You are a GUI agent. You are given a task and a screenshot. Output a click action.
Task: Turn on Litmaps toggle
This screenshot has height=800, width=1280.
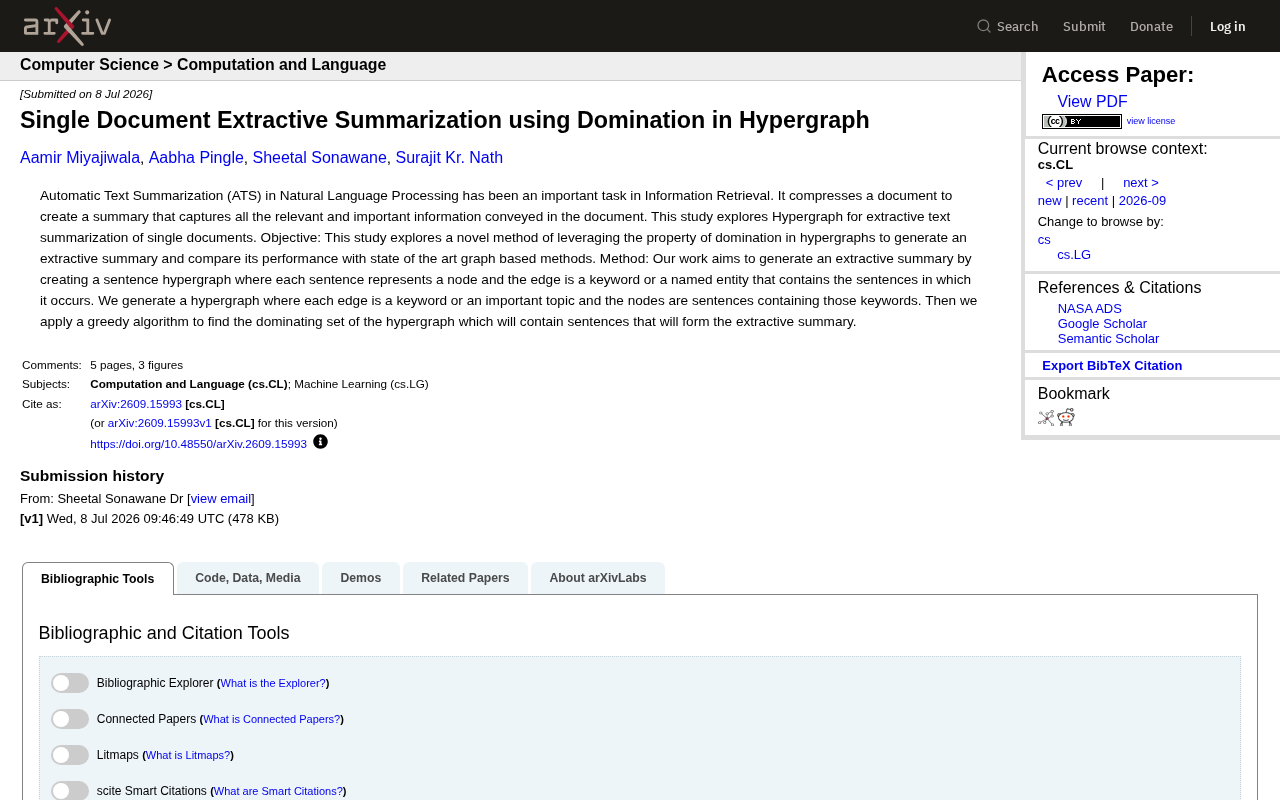(x=70, y=755)
